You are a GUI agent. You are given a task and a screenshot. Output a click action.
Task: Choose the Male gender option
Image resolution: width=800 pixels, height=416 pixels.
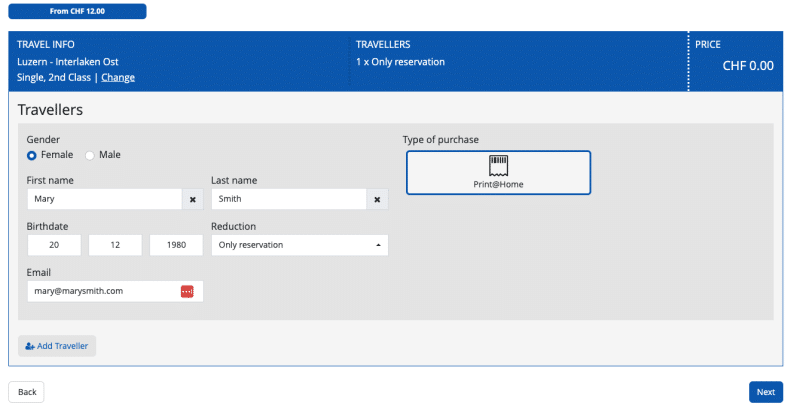coord(90,155)
